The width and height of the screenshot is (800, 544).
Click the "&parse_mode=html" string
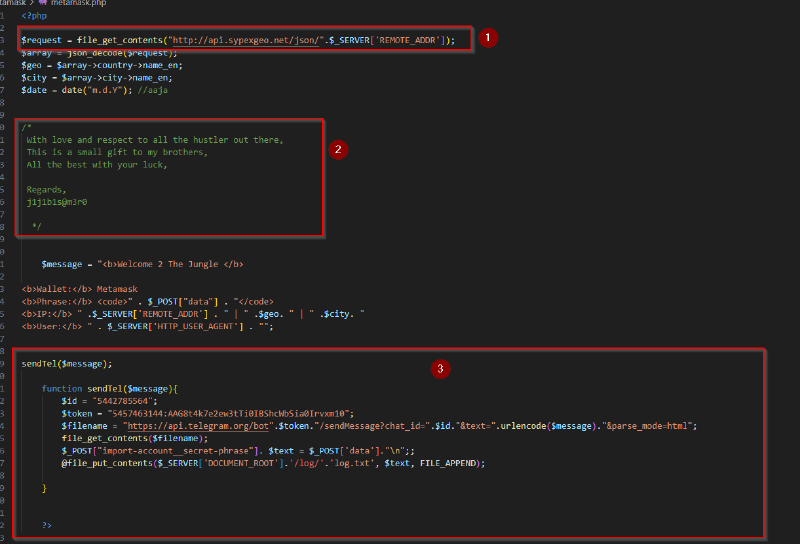coord(646,426)
